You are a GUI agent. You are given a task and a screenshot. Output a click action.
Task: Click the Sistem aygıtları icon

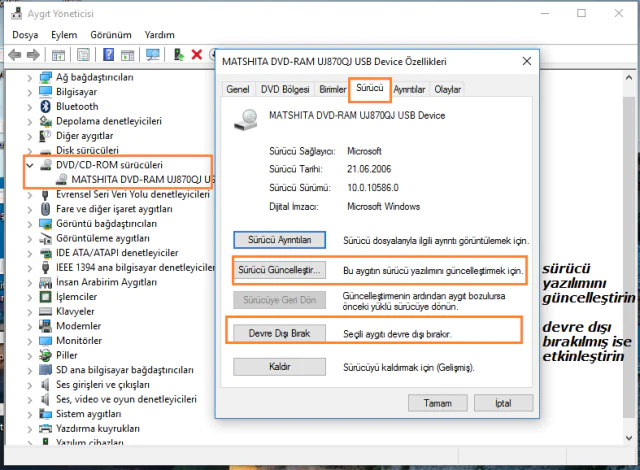click(x=45, y=414)
